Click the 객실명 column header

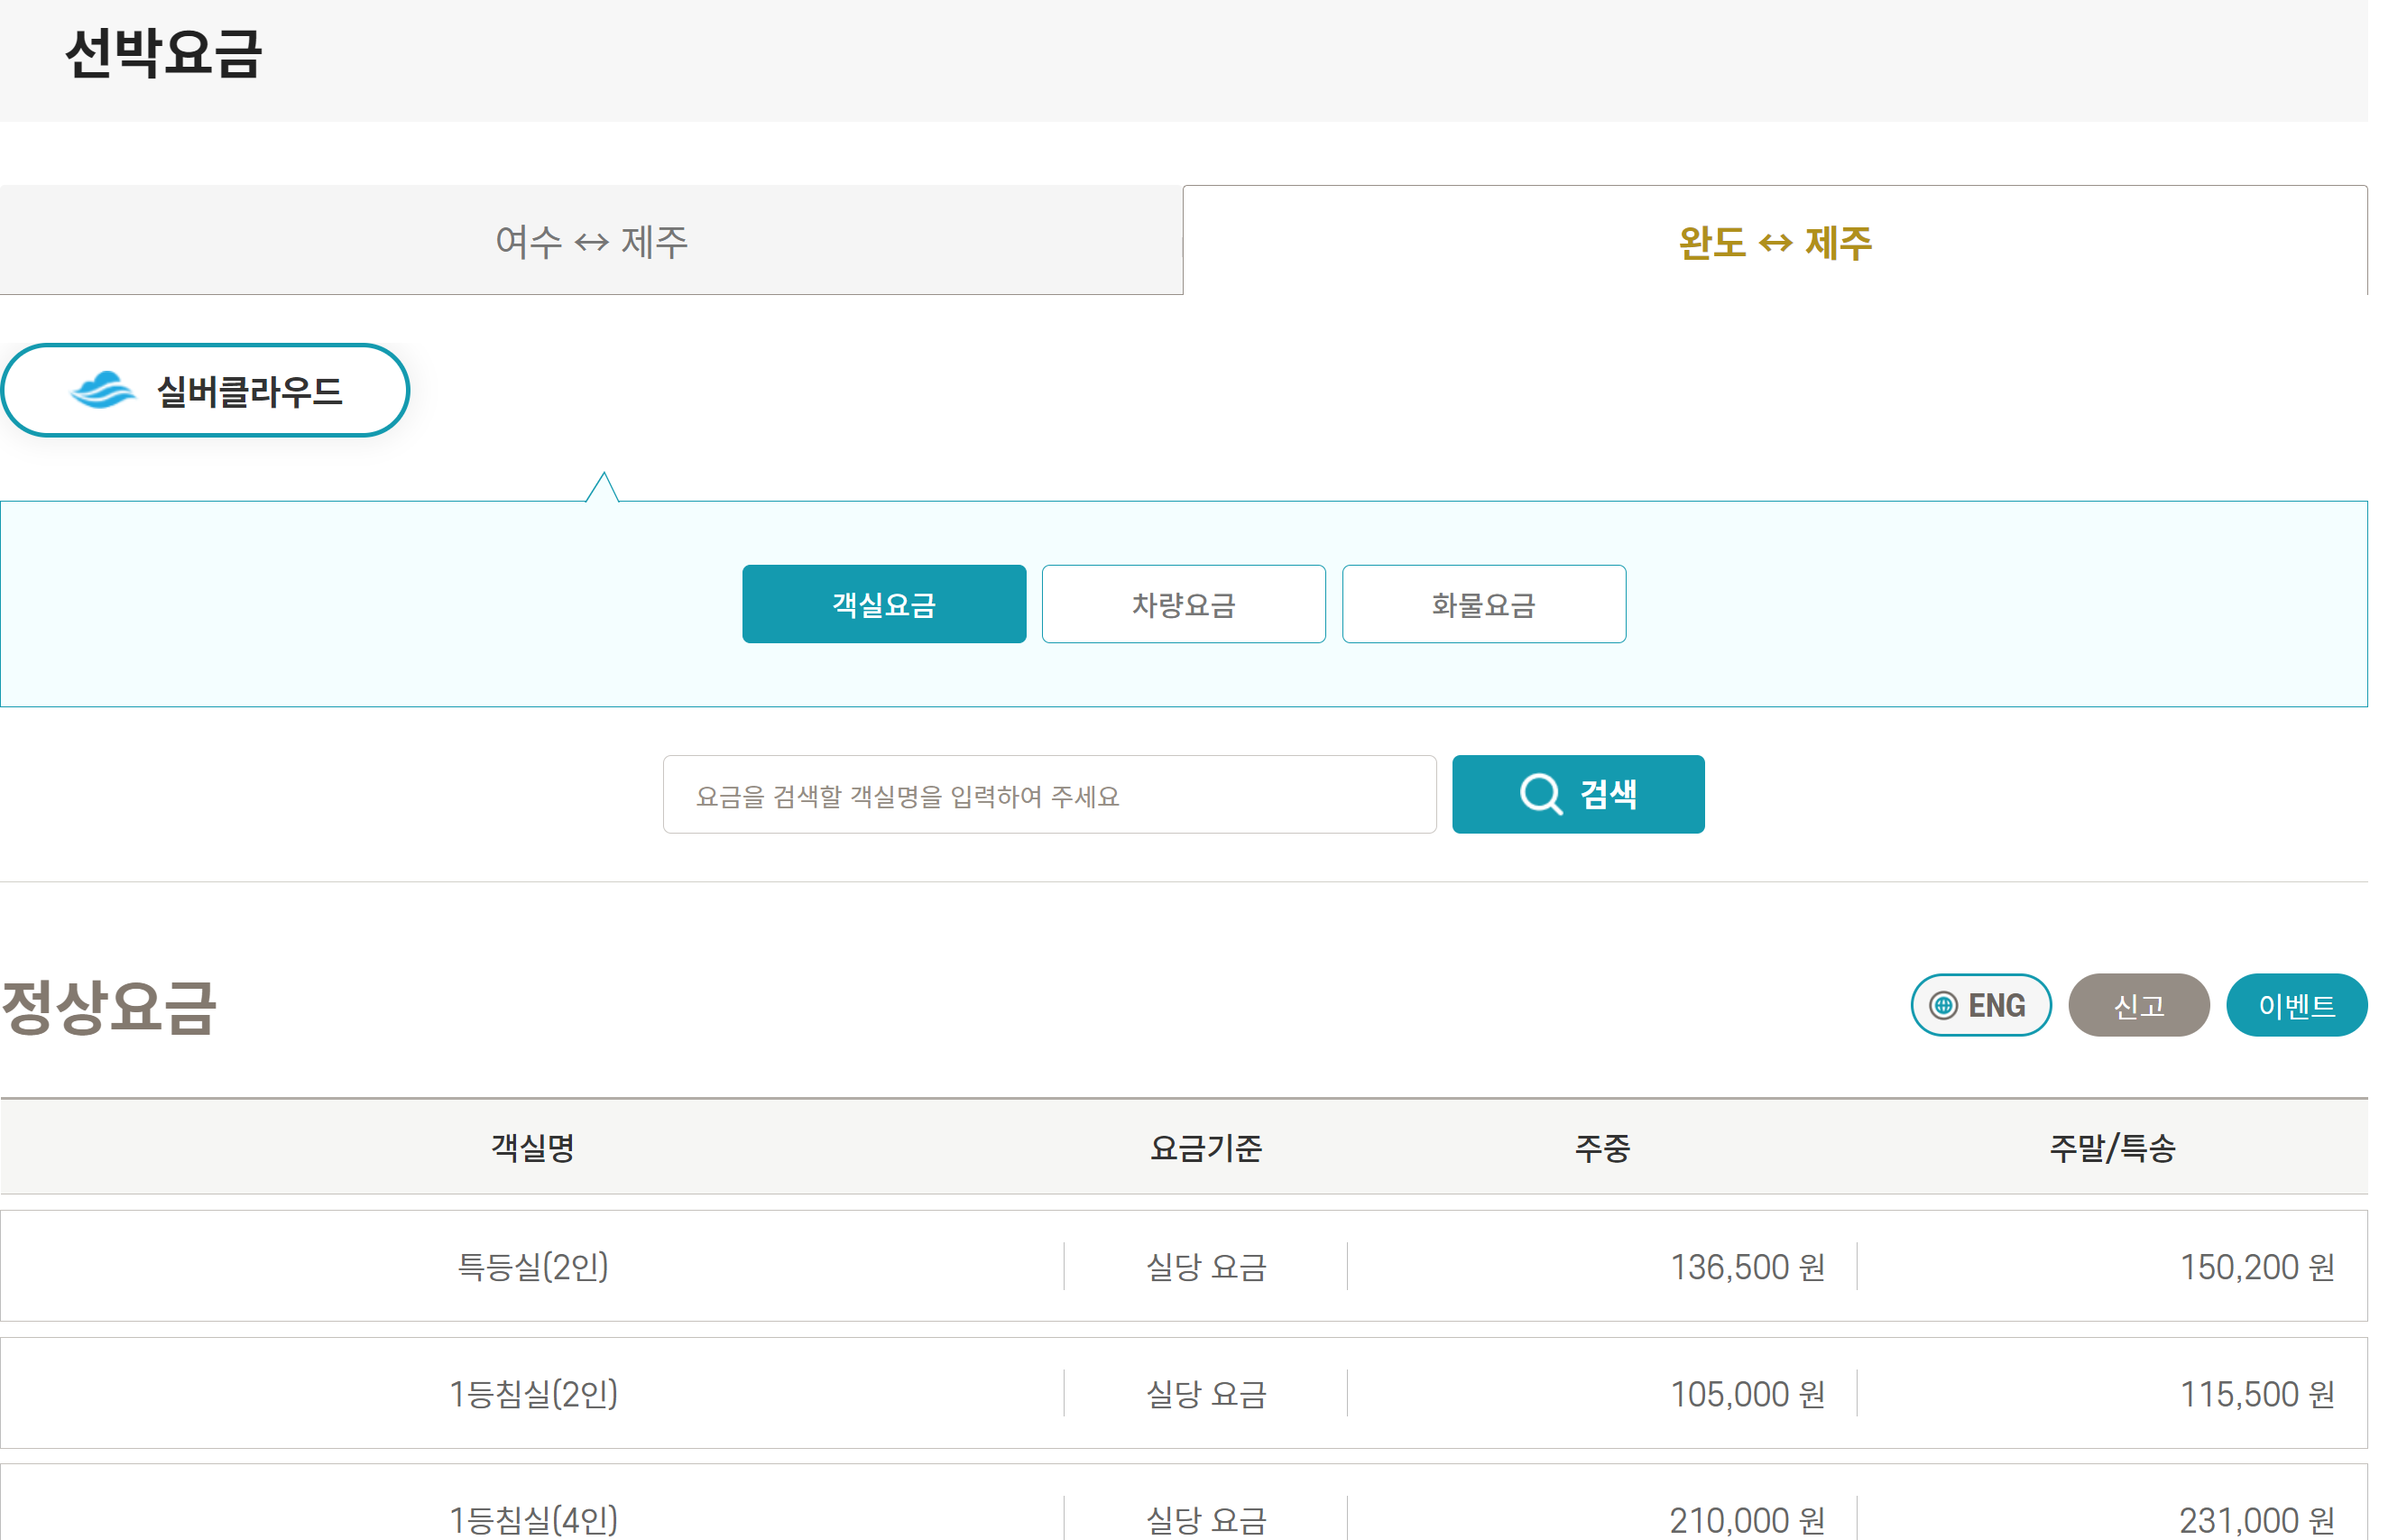[x=532, y=1147]
